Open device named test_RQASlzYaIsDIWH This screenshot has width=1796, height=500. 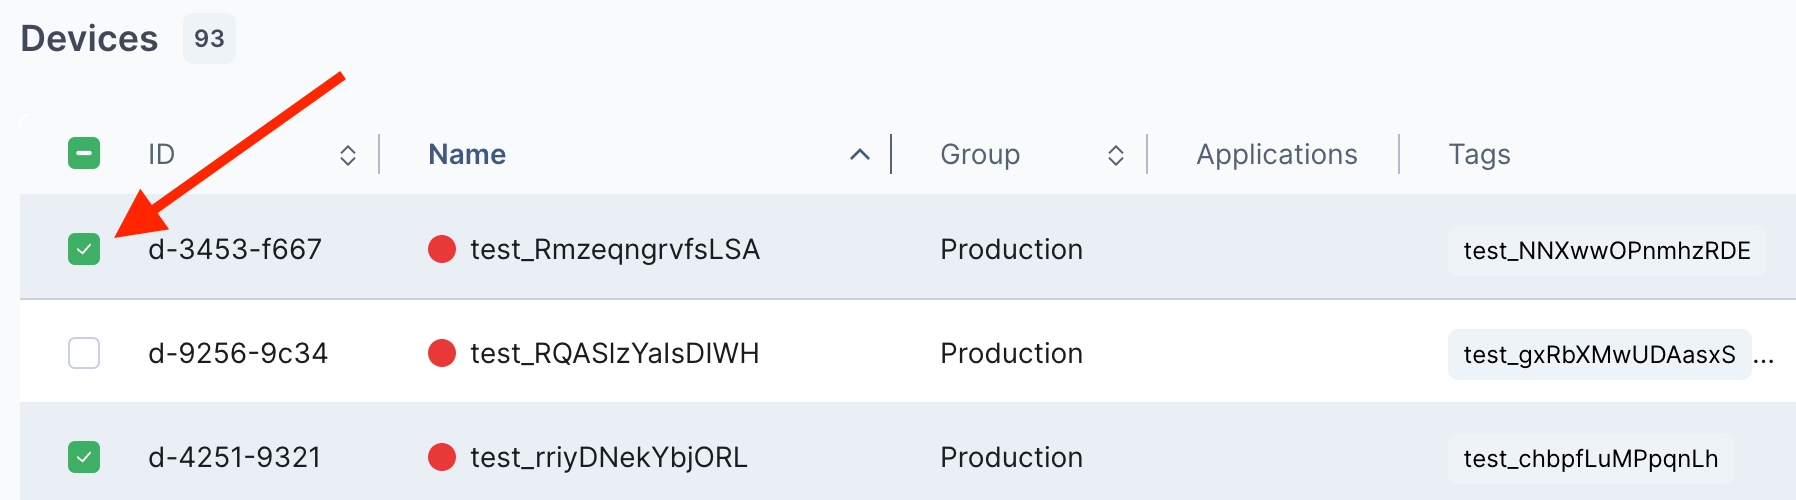tap(614, 353)
